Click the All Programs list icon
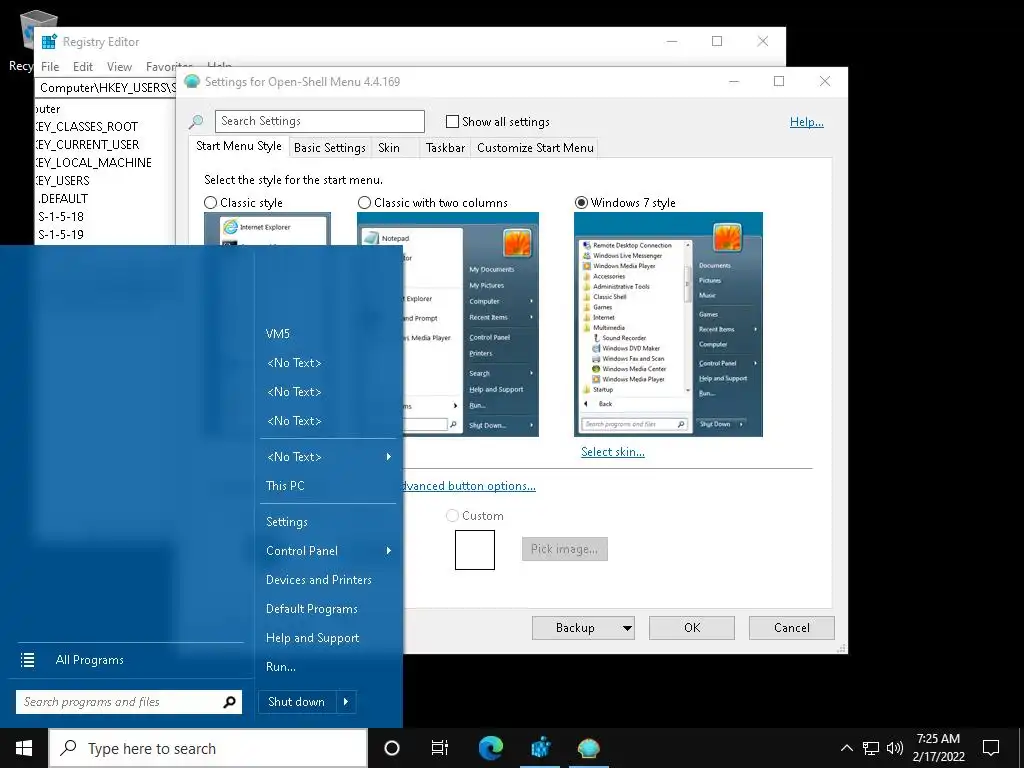 [27, 660]
